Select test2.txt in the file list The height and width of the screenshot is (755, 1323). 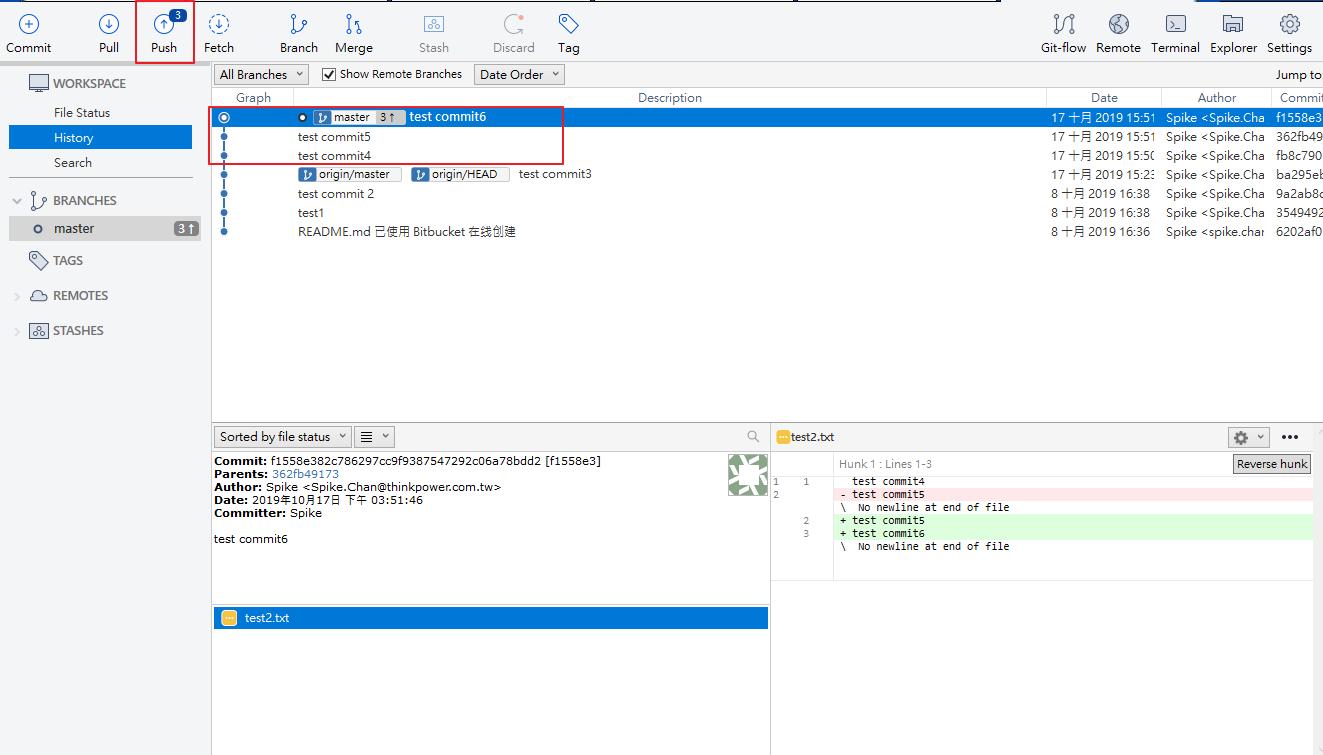coord(491,618)
